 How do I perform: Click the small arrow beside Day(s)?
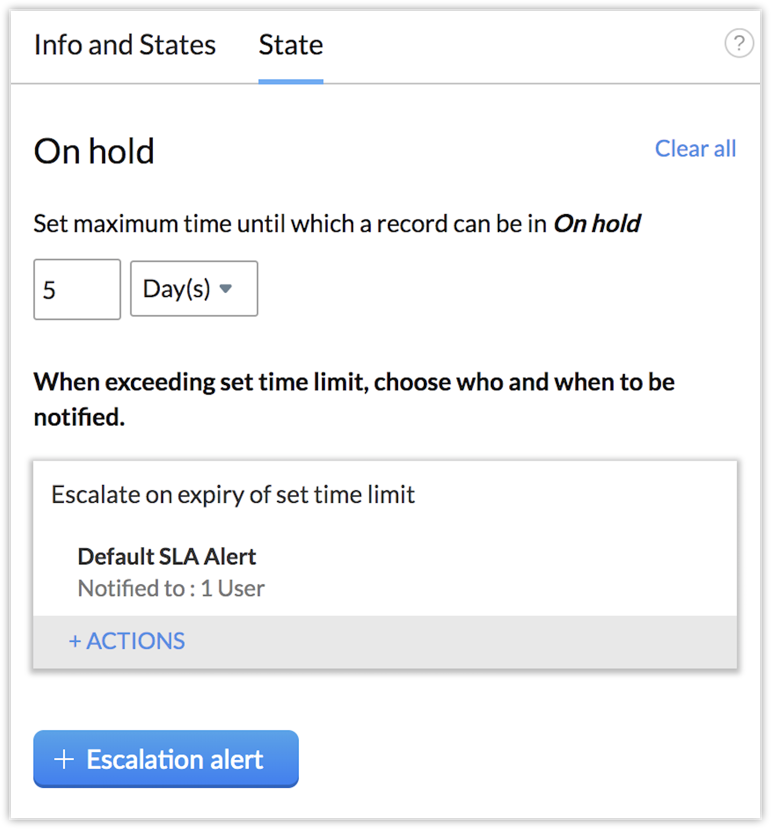click(x=226, y=289)
